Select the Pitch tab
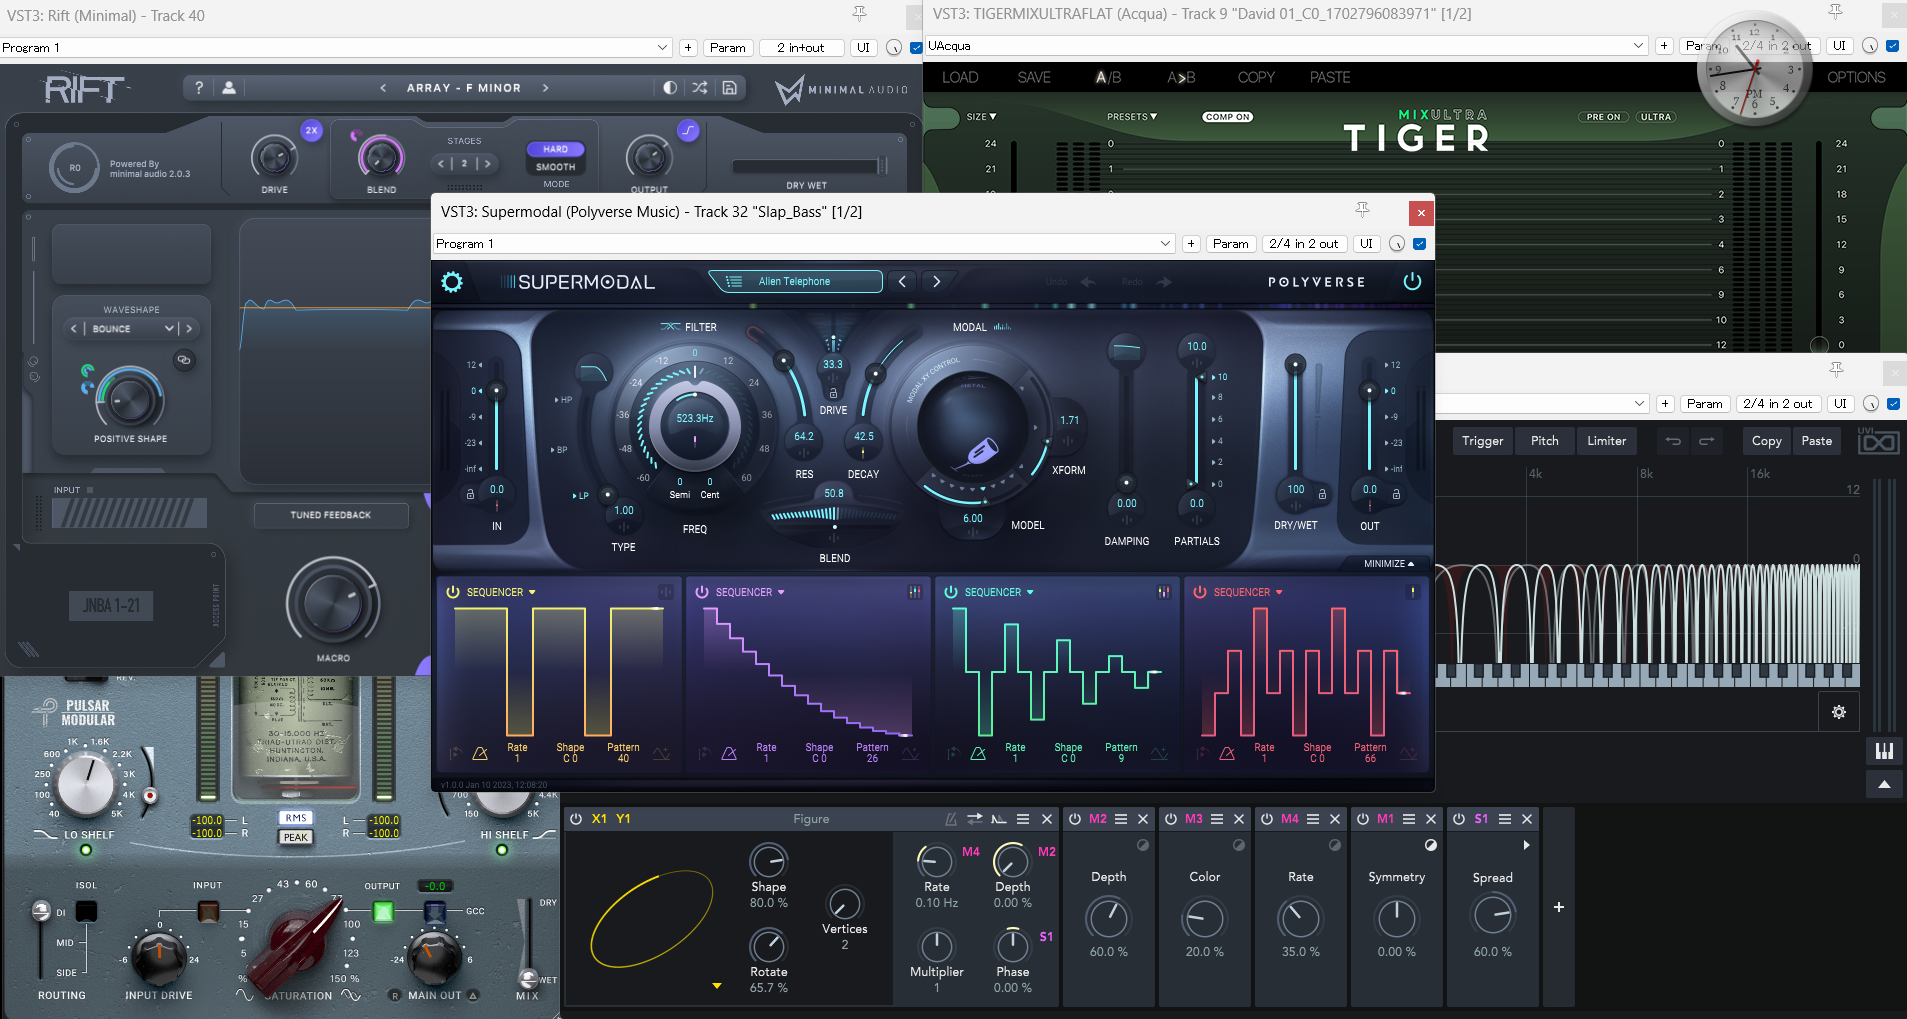The width and height of the screenshot is (1907, 1019). coord(1544,441)
